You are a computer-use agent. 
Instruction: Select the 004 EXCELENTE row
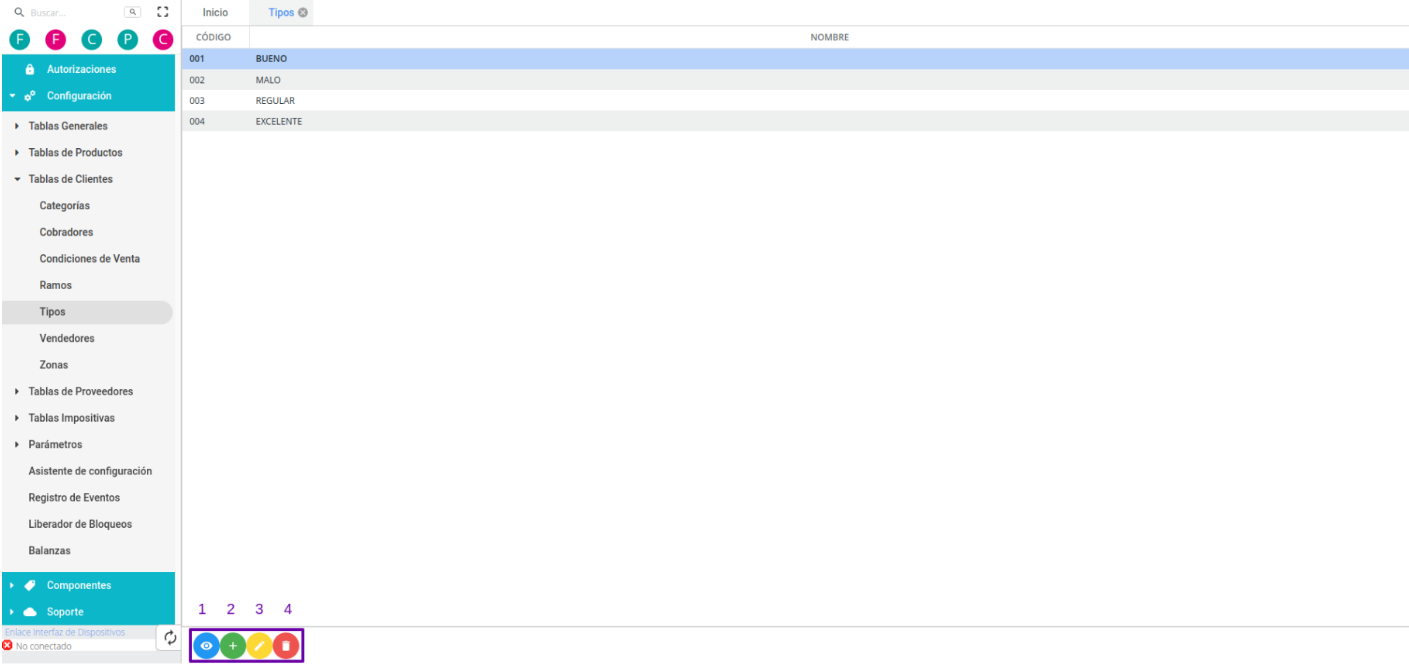(x=795, y=121)
